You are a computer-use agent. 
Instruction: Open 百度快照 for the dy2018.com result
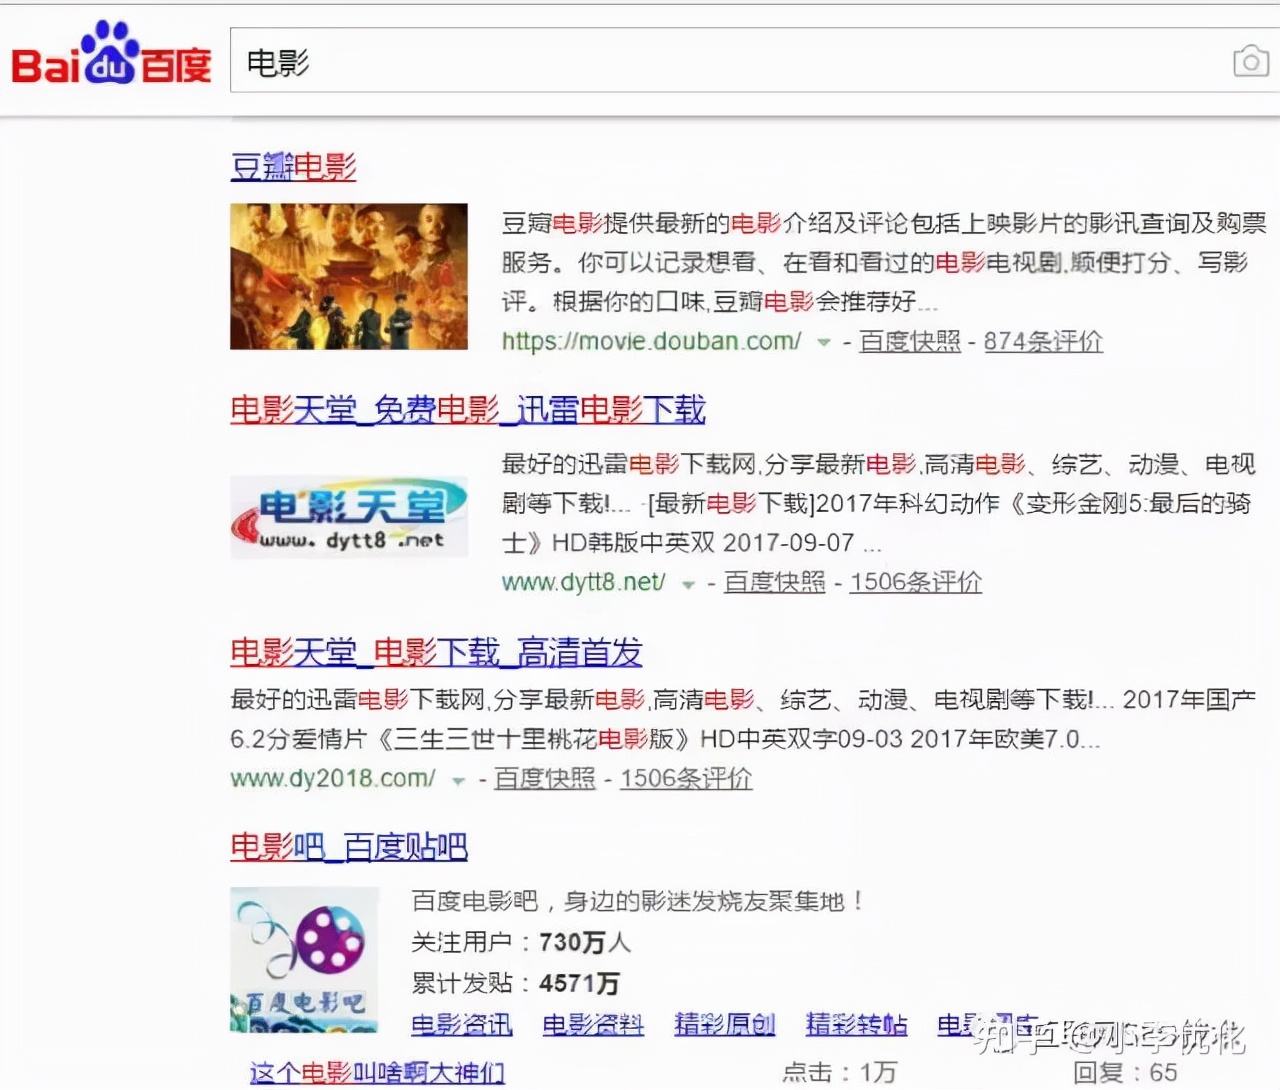pyautogui.click(x=544, y=779)
